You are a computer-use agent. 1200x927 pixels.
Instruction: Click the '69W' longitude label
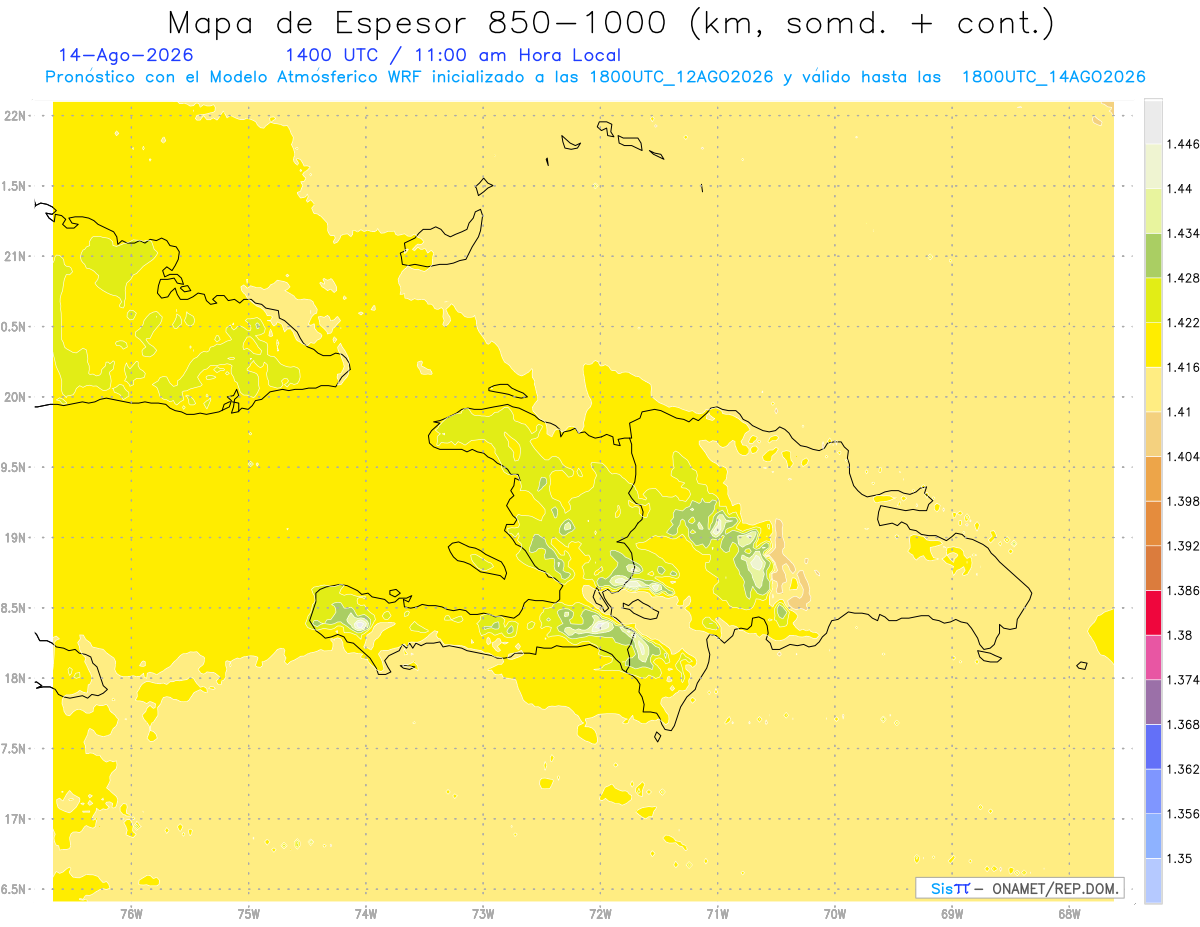pos(952,914)
